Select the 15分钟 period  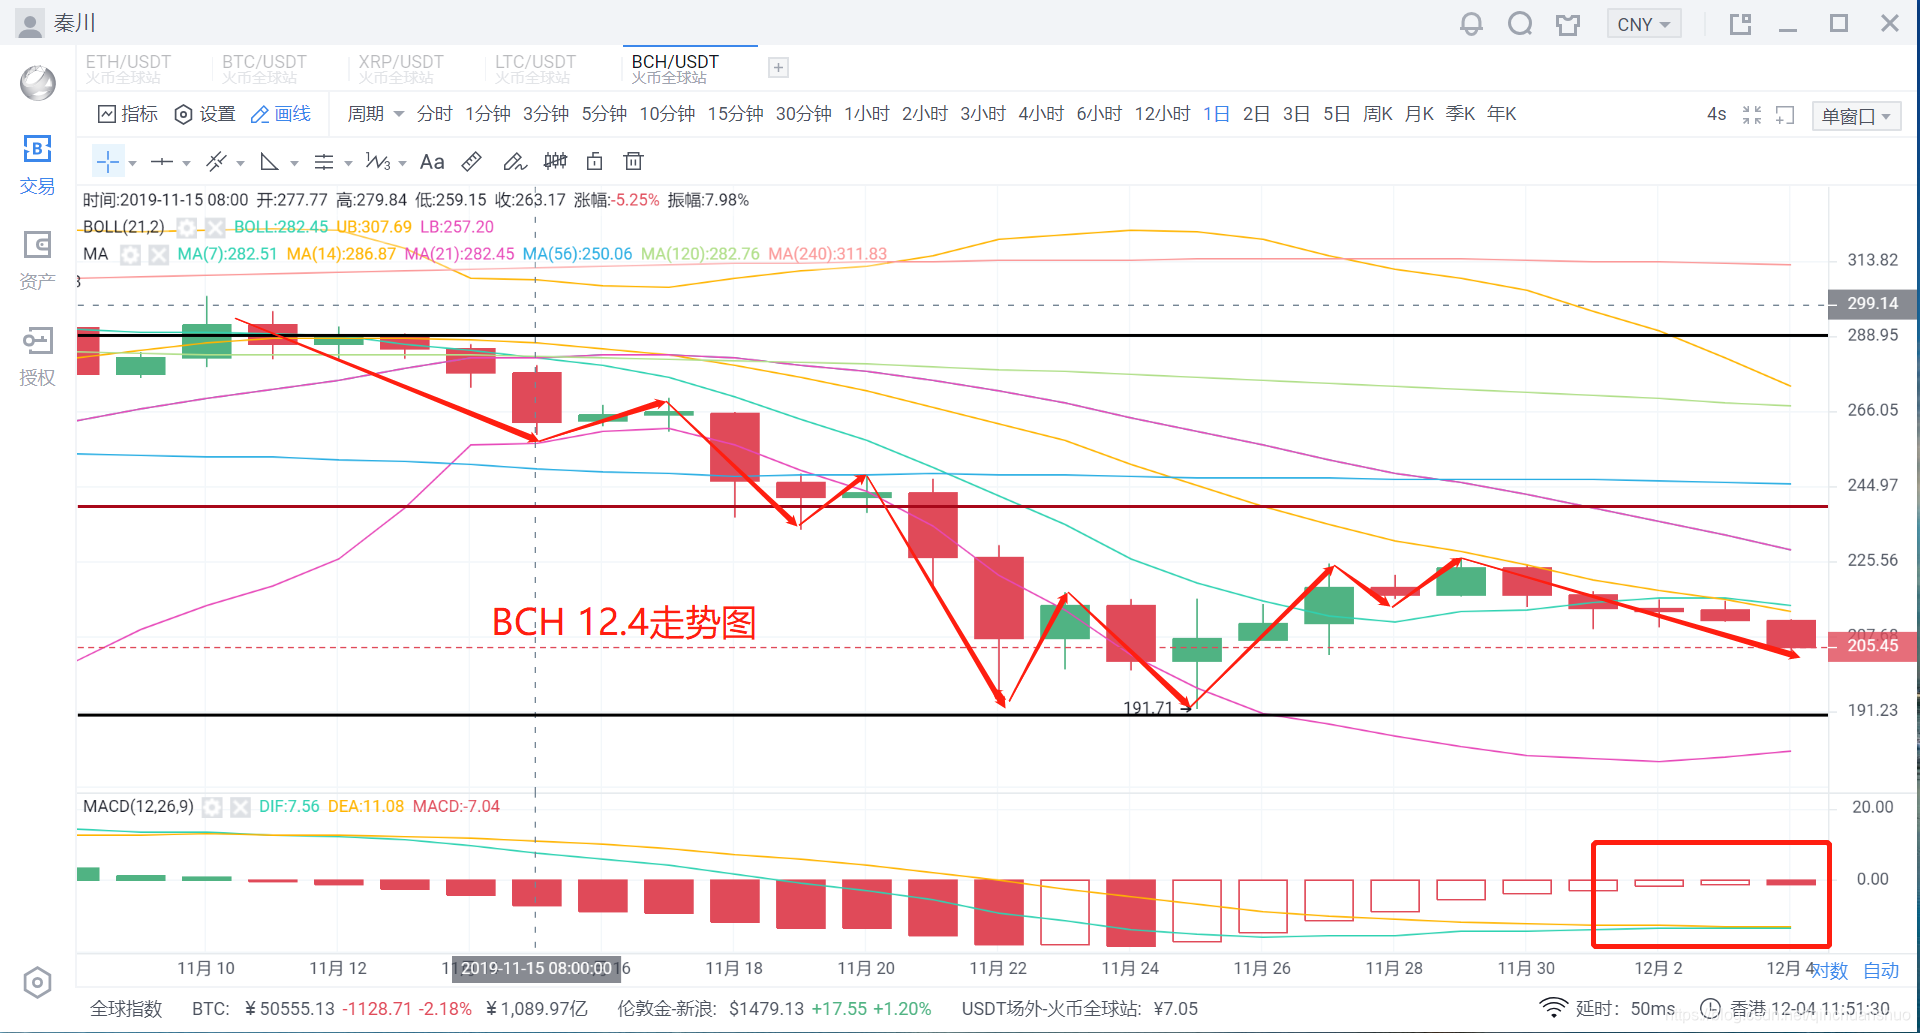735,114
